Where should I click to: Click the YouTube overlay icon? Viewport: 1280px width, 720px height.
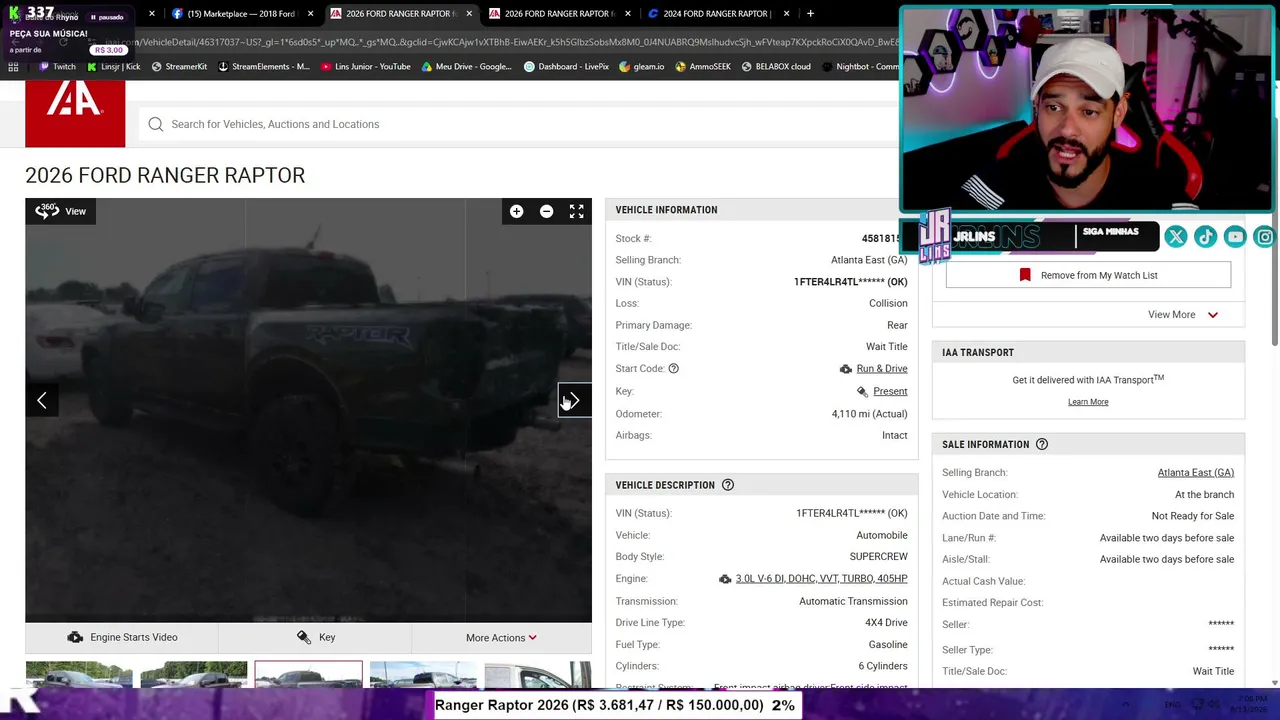[x=1236, y=237]
